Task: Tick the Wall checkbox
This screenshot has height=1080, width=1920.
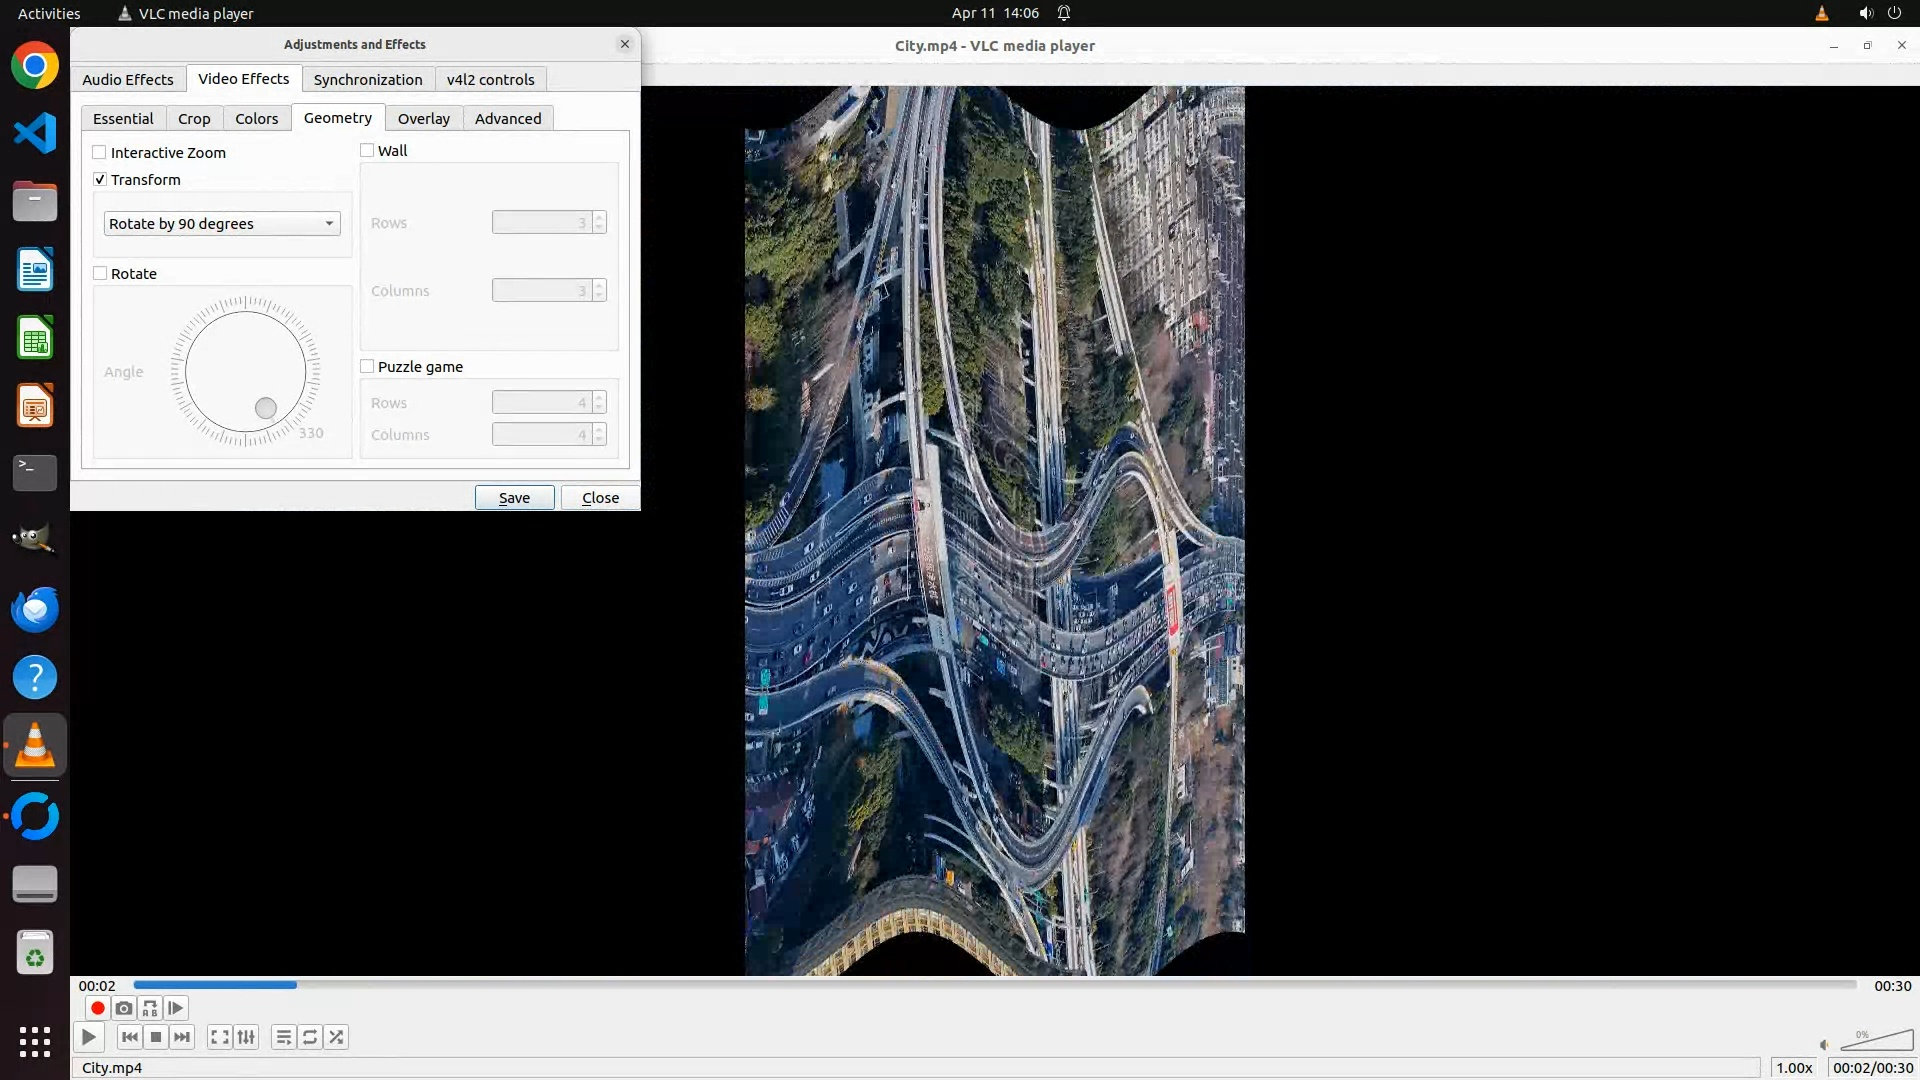Action: pos(368,151)
